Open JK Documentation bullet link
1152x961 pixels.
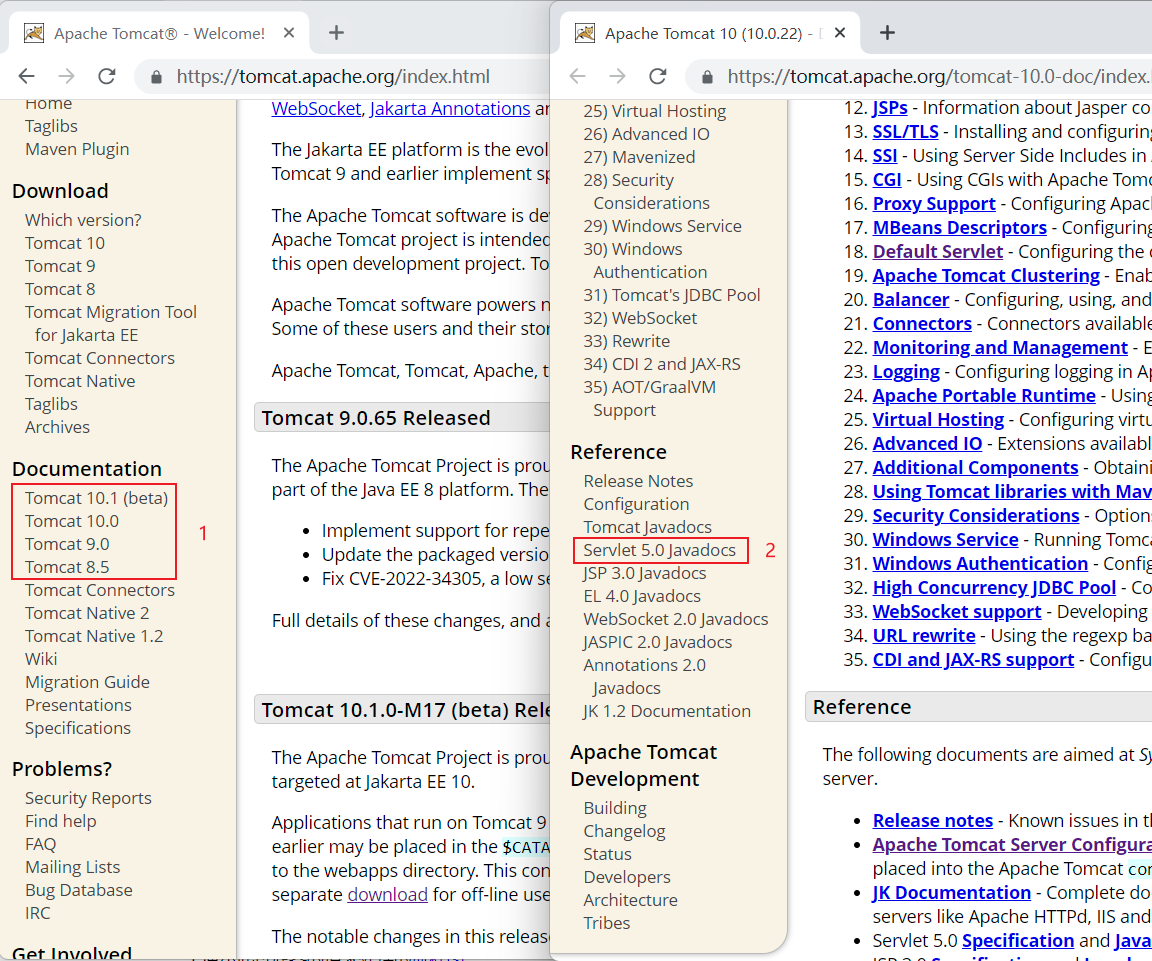click(x=951, y=893)
